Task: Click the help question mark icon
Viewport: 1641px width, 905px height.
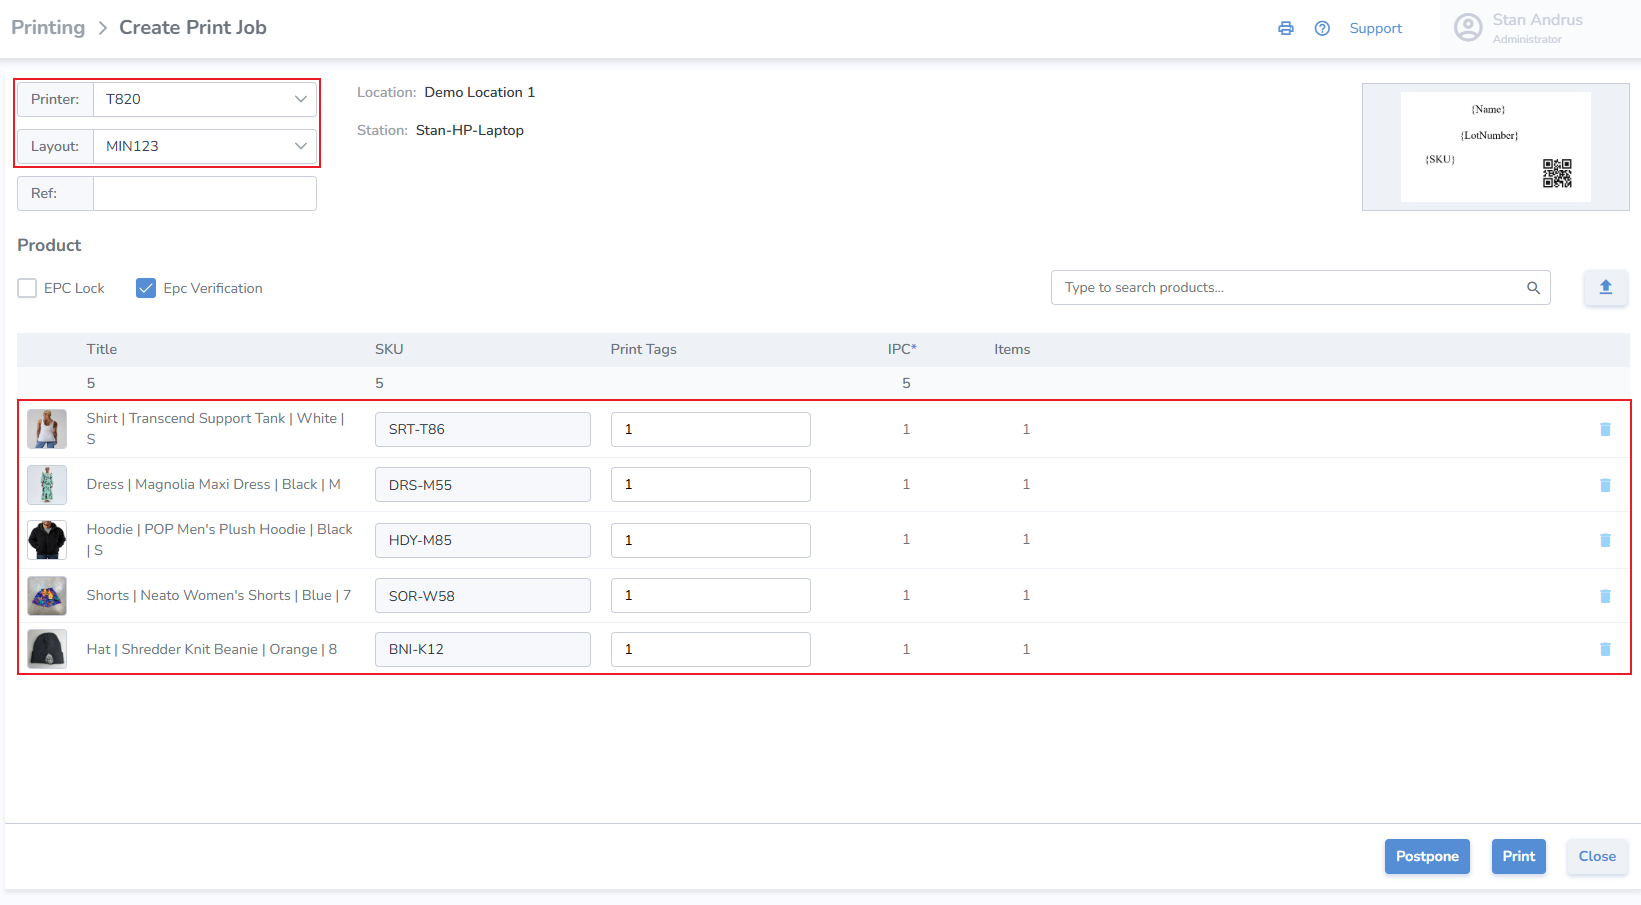Action: 1322,29
